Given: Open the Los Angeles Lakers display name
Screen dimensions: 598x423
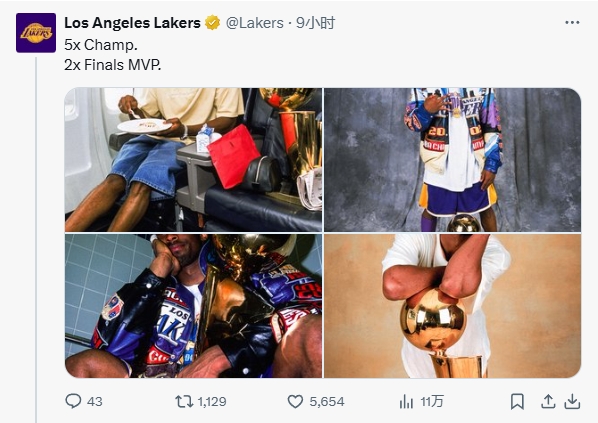Looking at the screenshot, I should [132, 23].
